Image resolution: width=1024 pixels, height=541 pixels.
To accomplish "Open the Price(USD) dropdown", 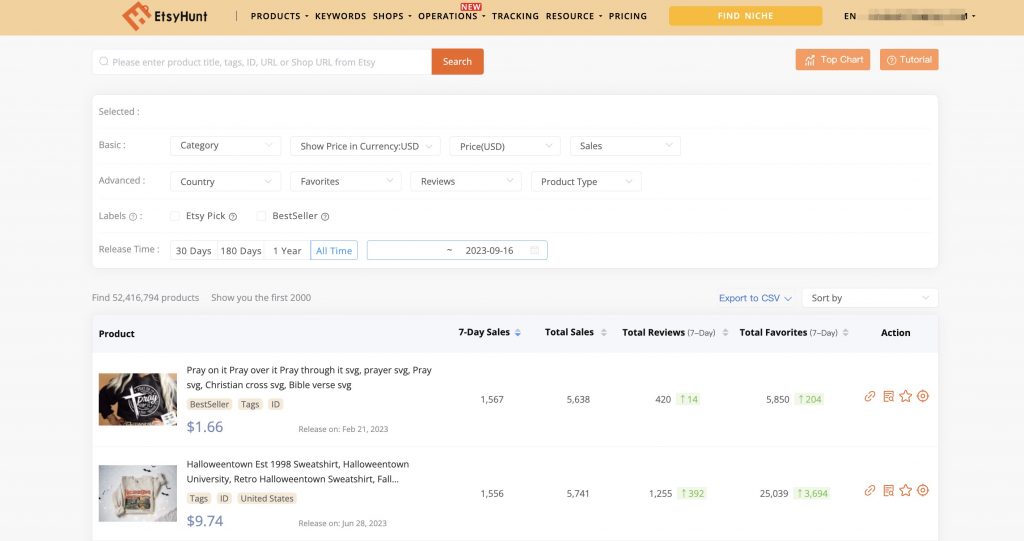I will coord(505,146).
